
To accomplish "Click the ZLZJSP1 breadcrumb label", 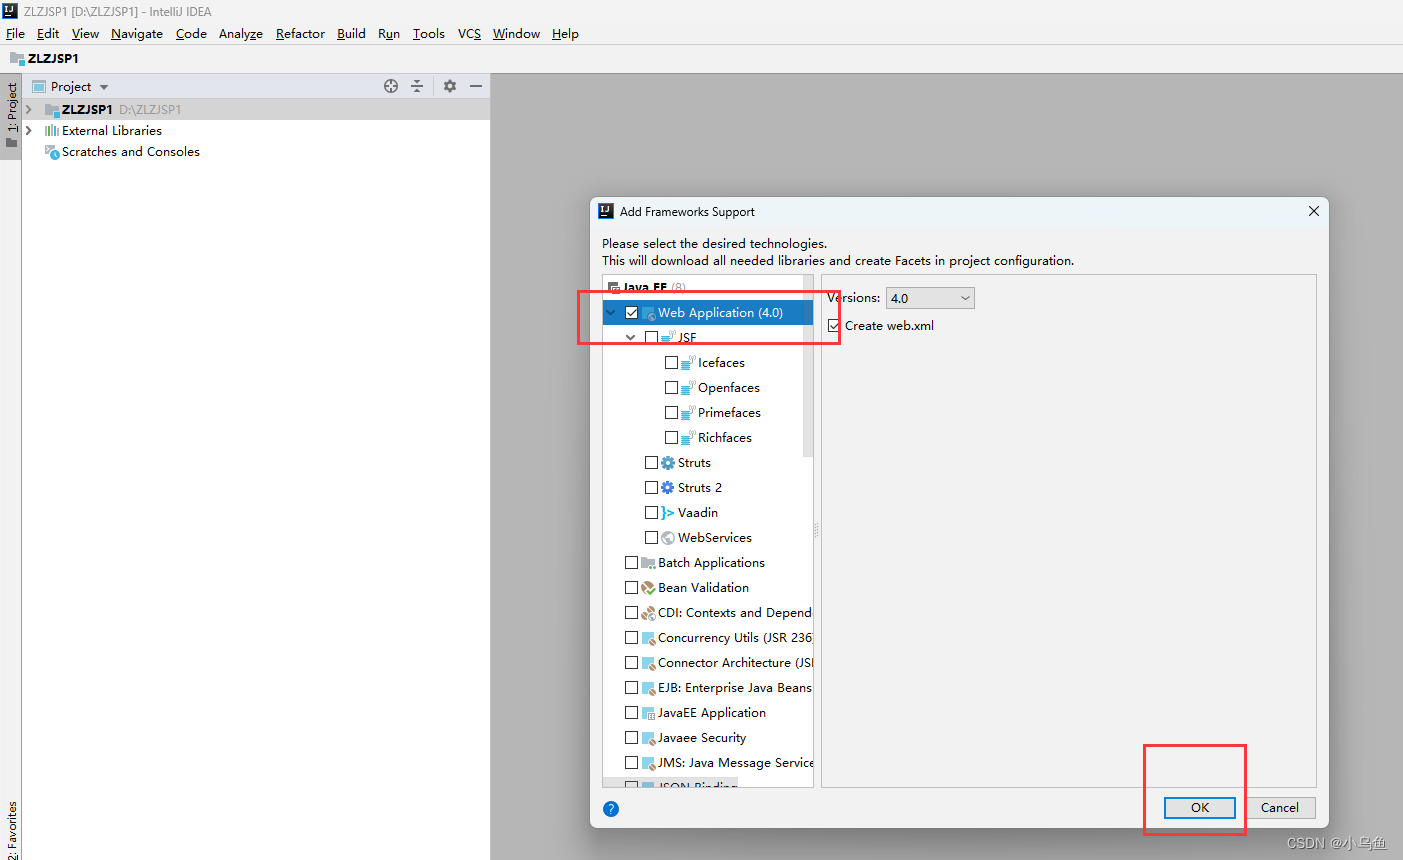I will (x=53, y=58).
